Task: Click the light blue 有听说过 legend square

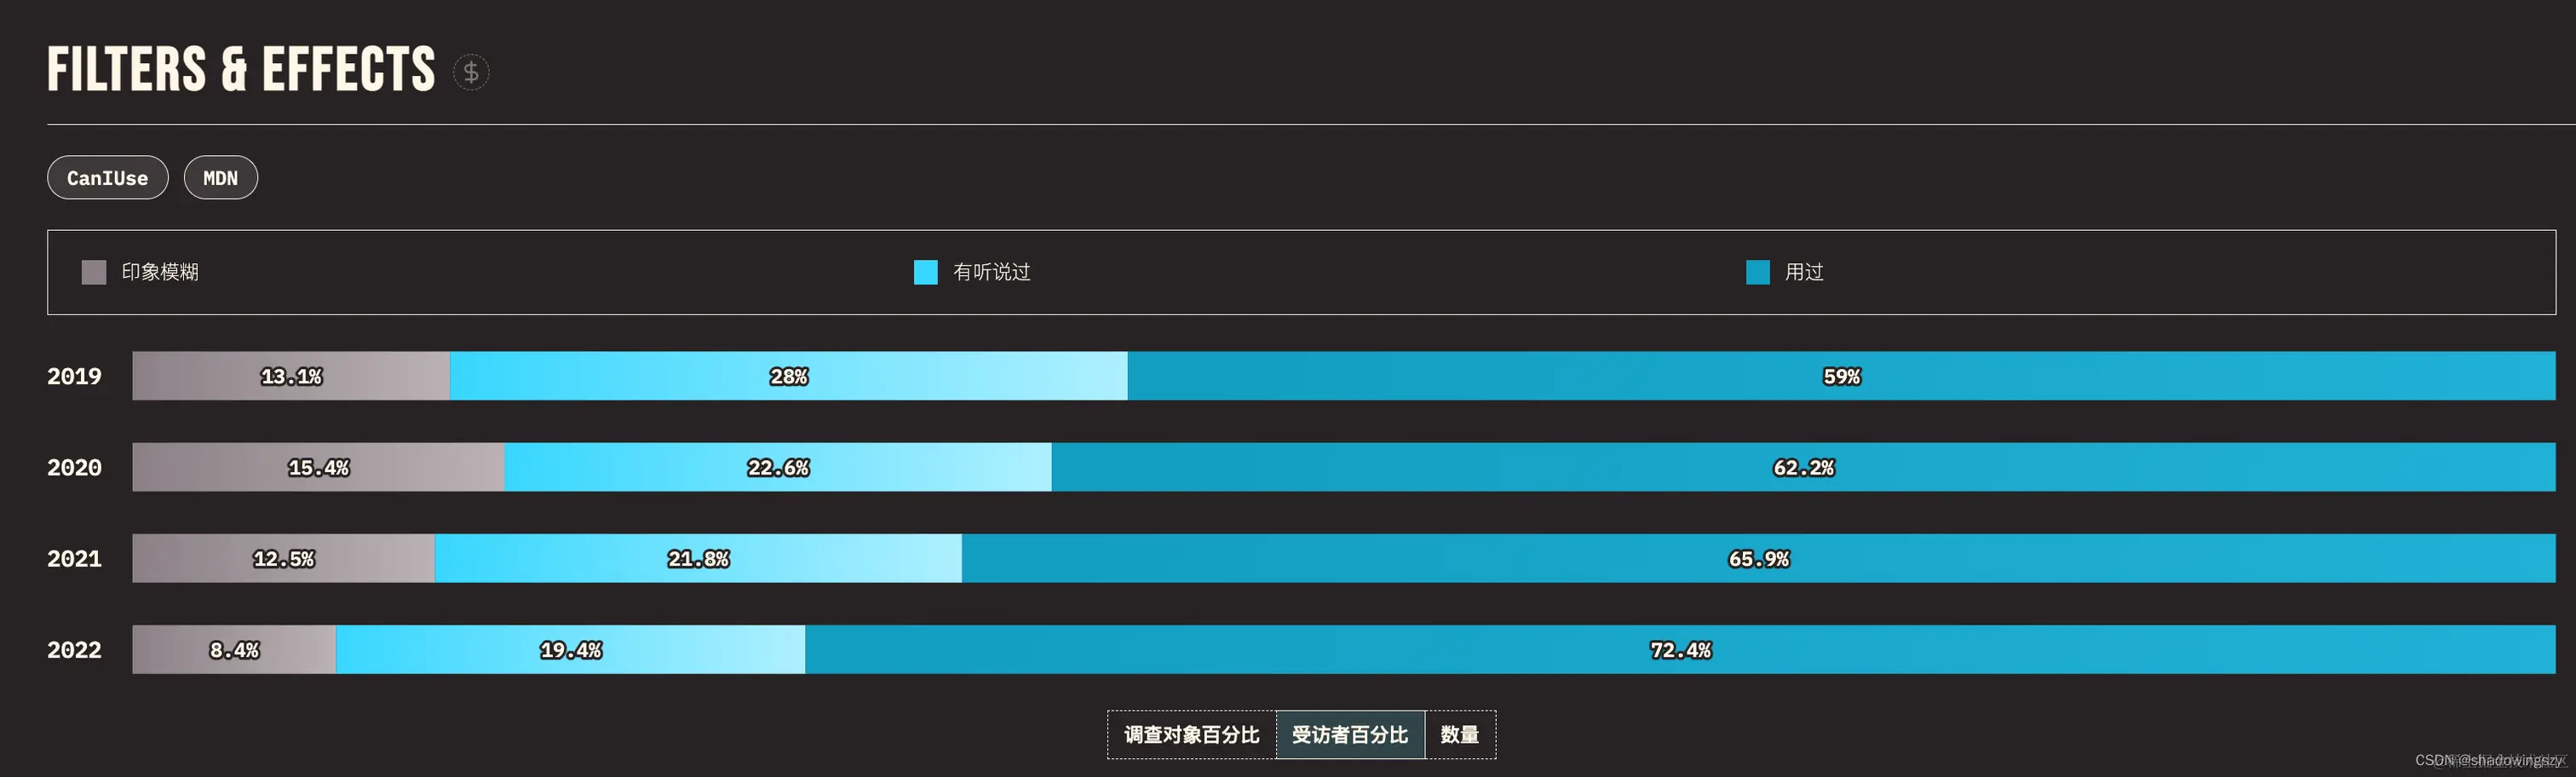Action: (925, 271)
